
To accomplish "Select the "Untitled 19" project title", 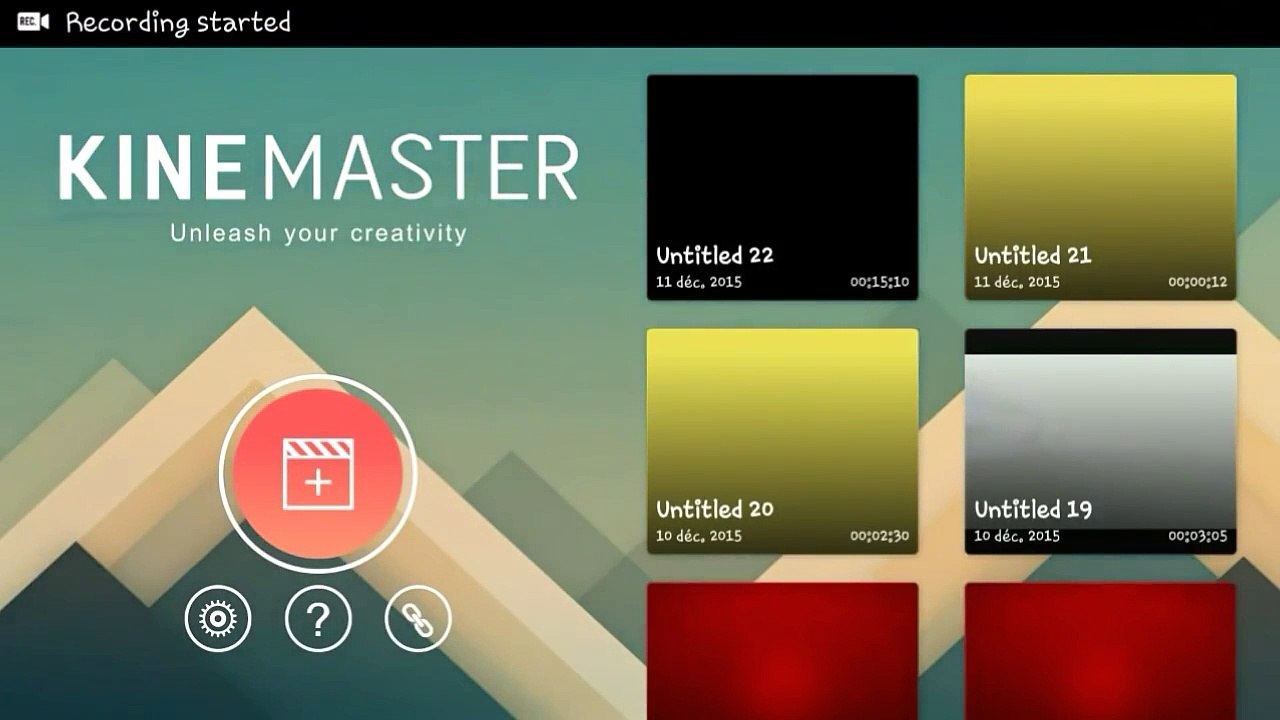I will (x=1033, y=509).
